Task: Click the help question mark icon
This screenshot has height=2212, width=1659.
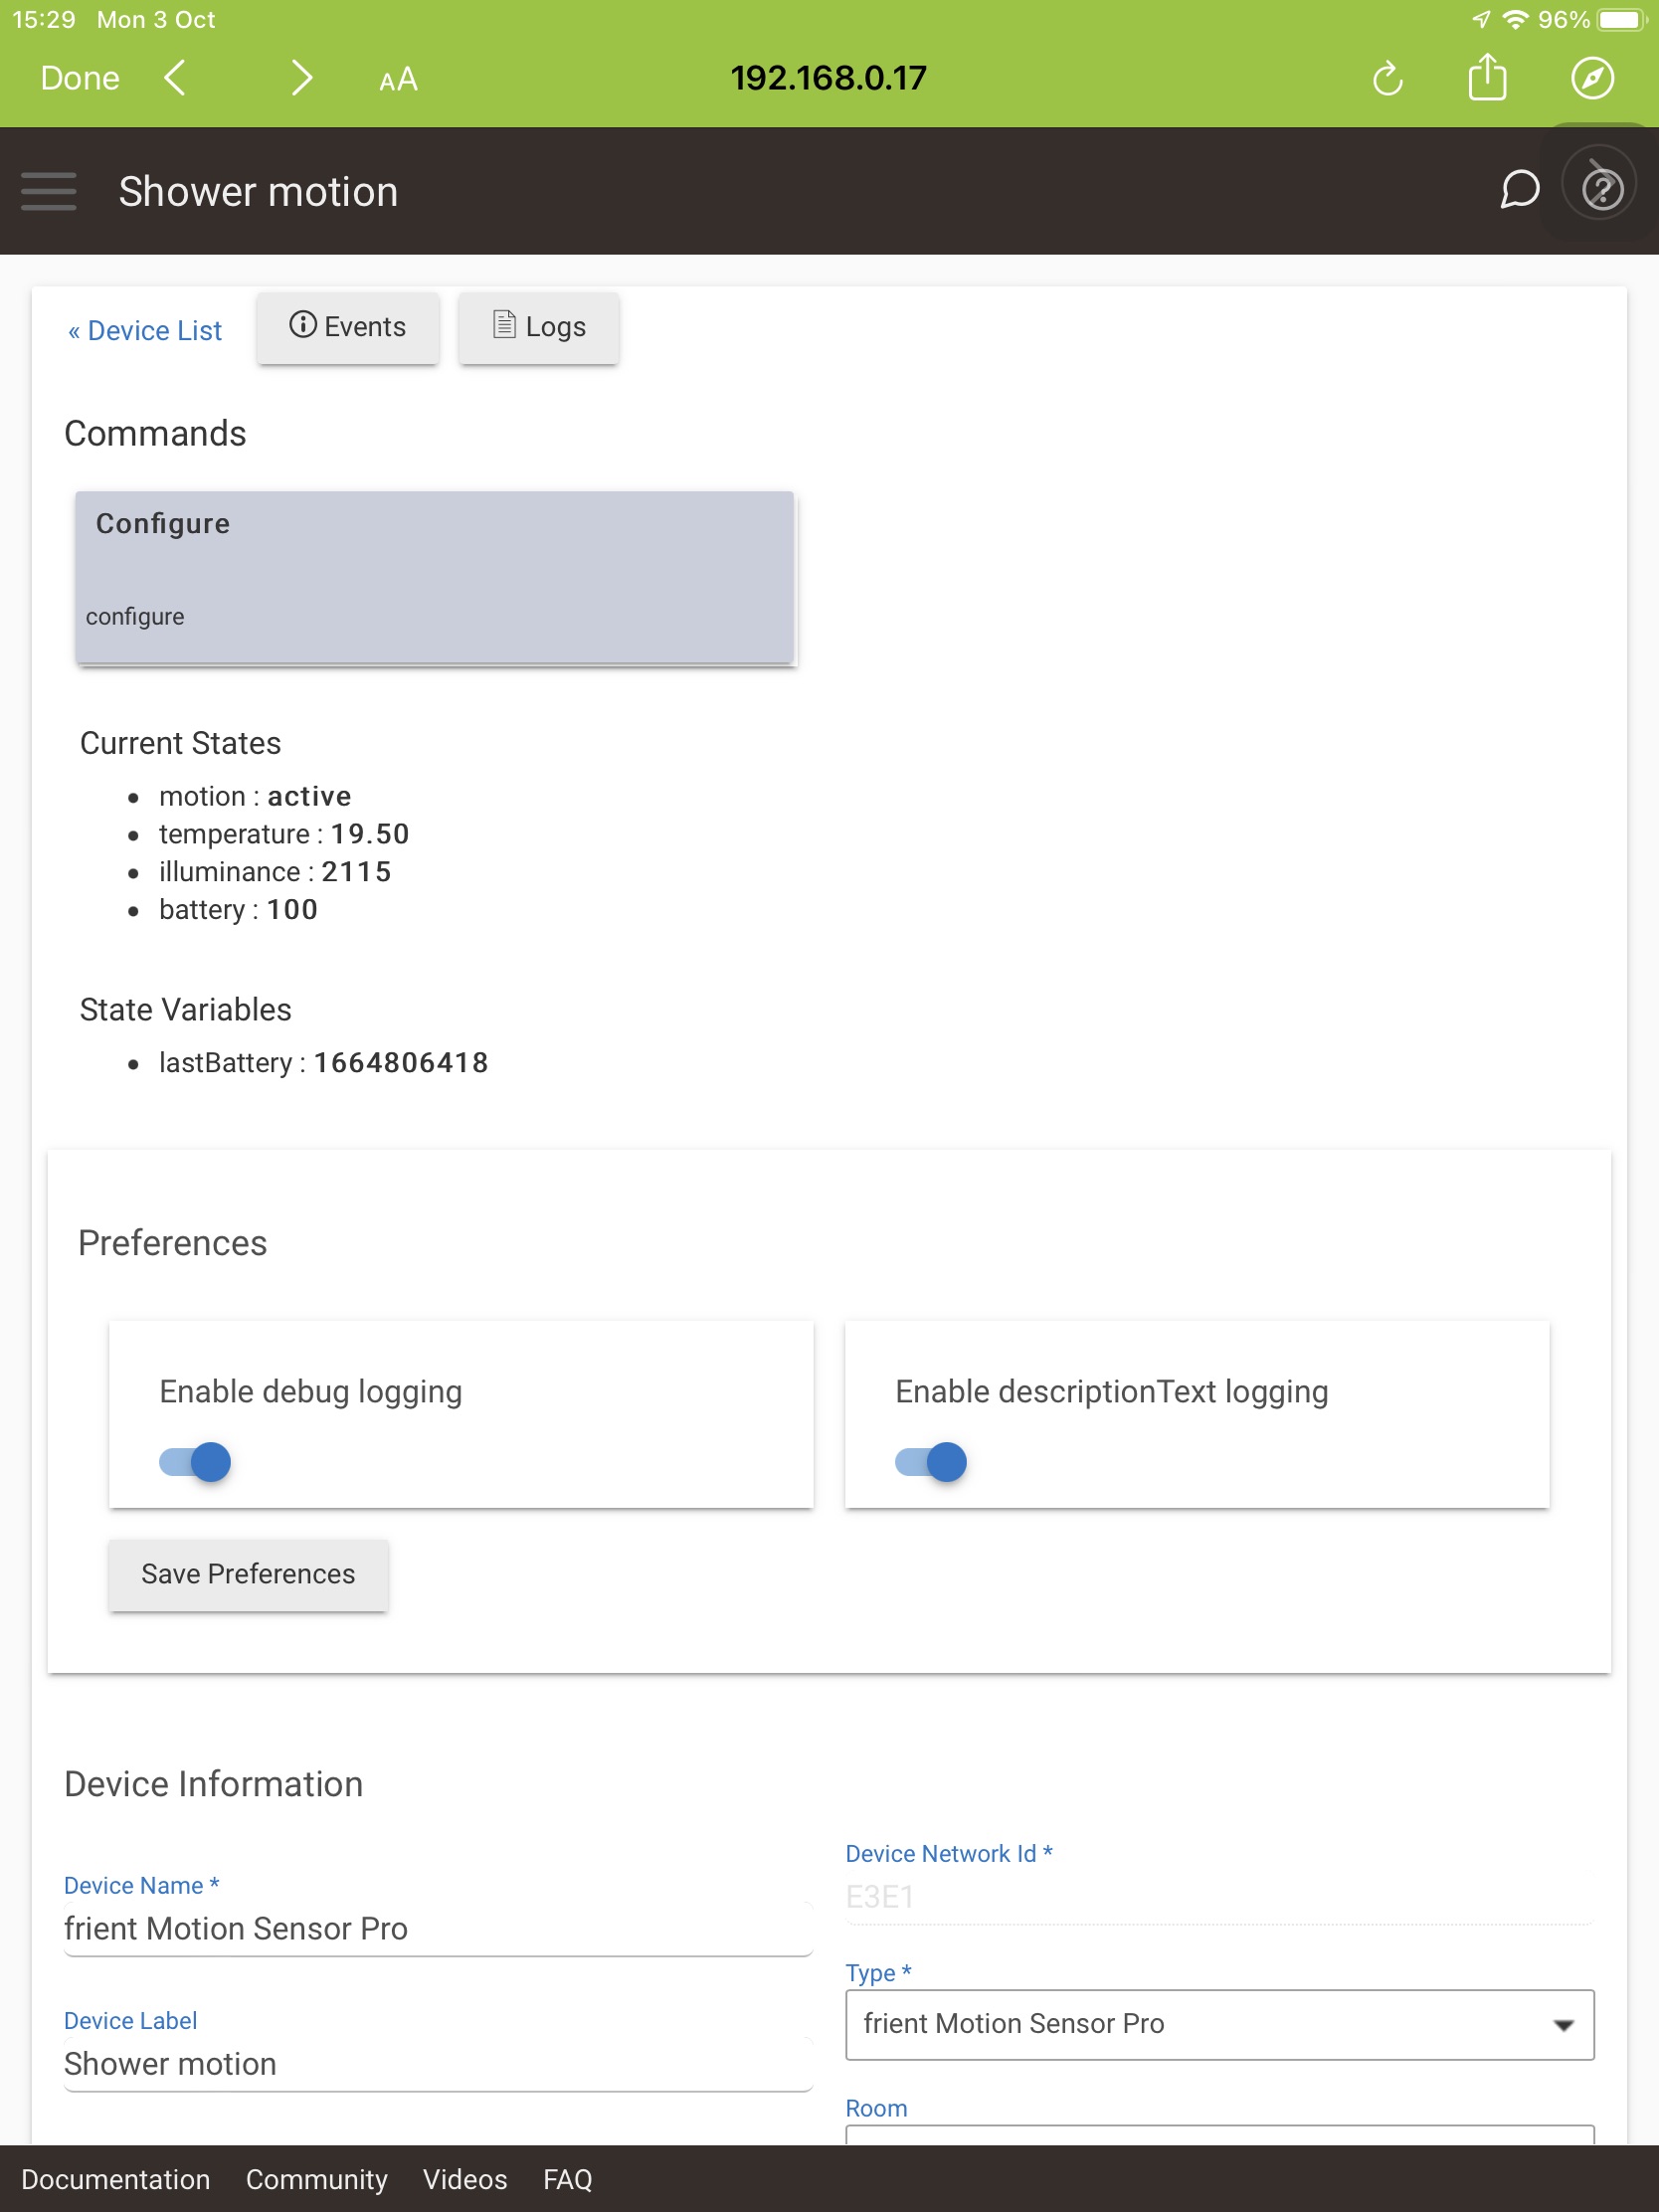Action: [1601, 189]
